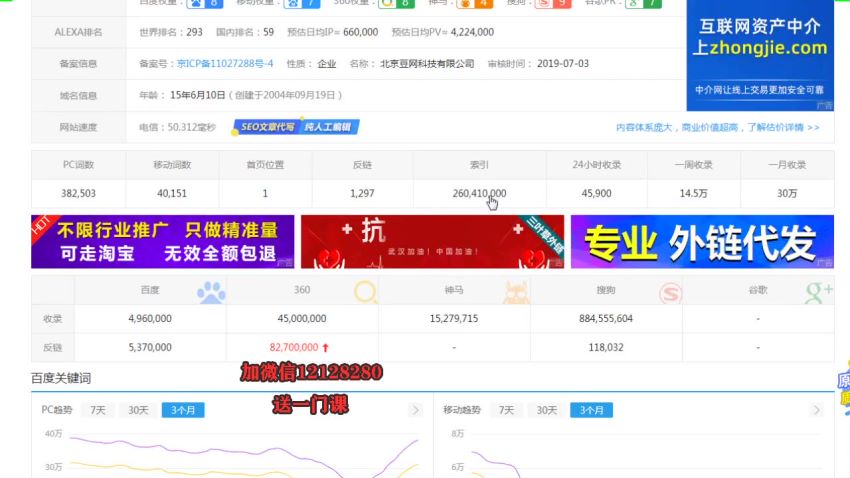Click 360 反链 value 82,700,000
The image size is (850, 478).
(294, 347)
